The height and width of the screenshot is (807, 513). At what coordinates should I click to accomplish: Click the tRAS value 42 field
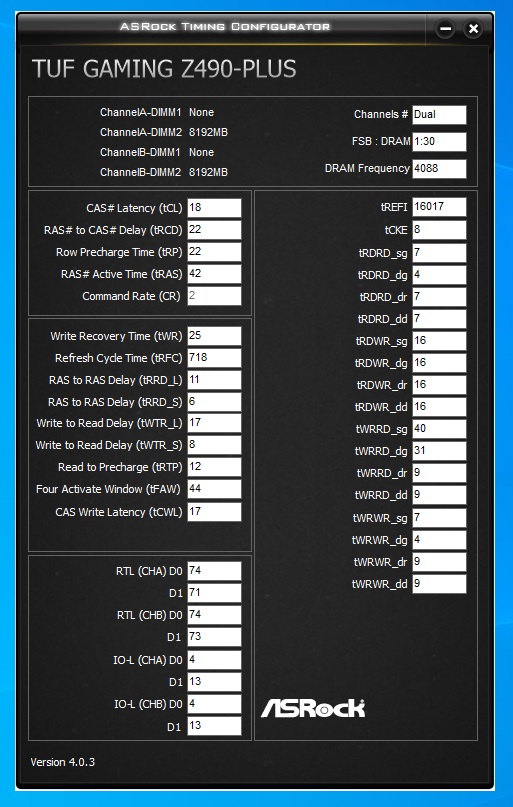pyautogui.click(x=214, y=274)
